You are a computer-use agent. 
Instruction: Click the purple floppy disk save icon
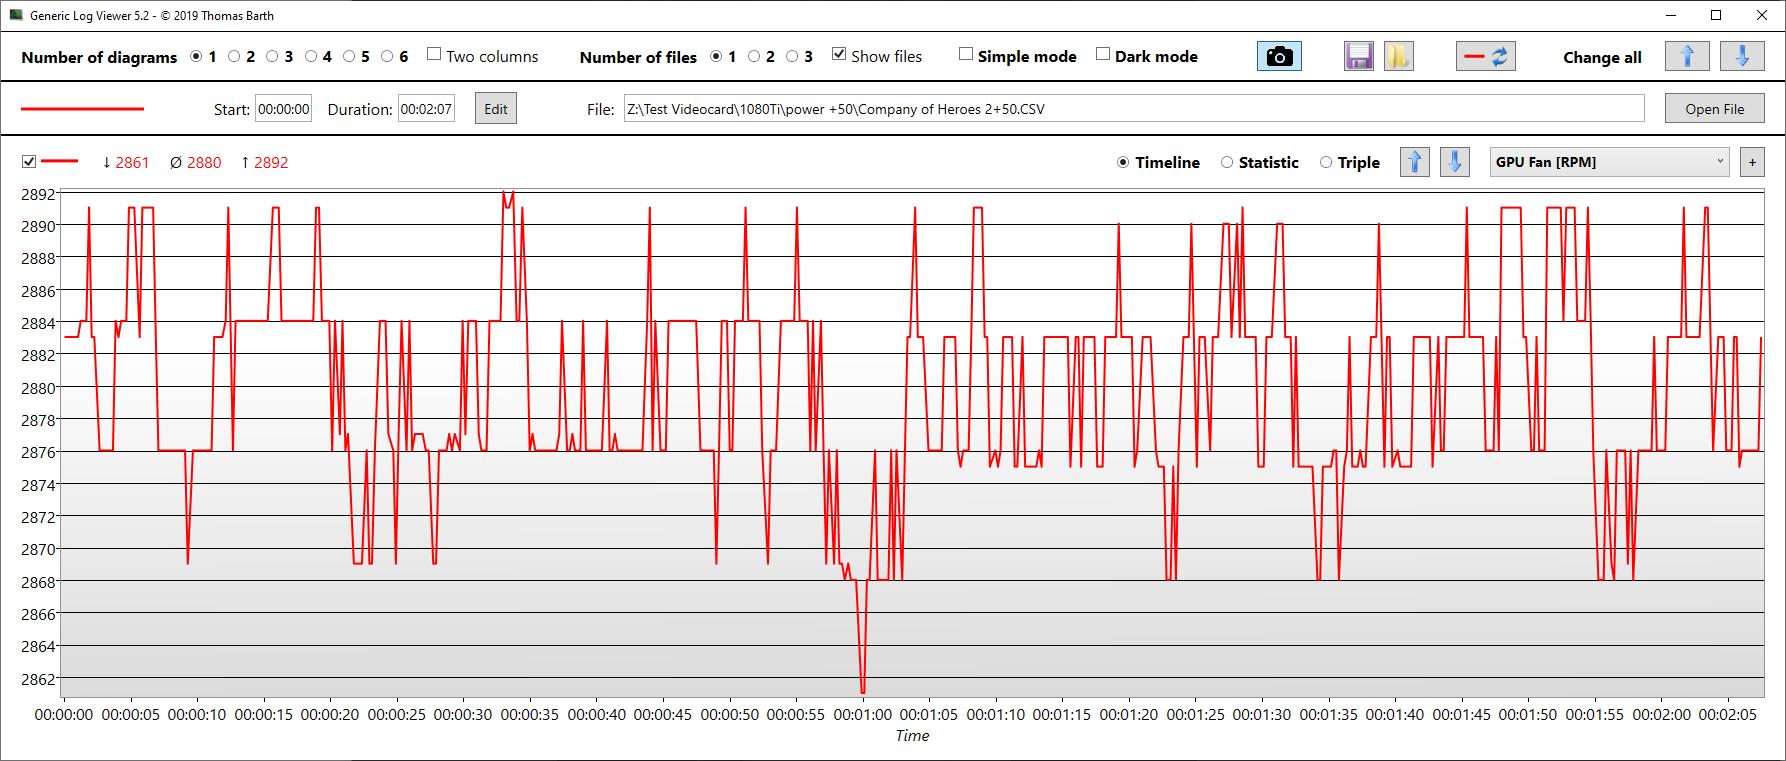click(x=1359, y=56)
